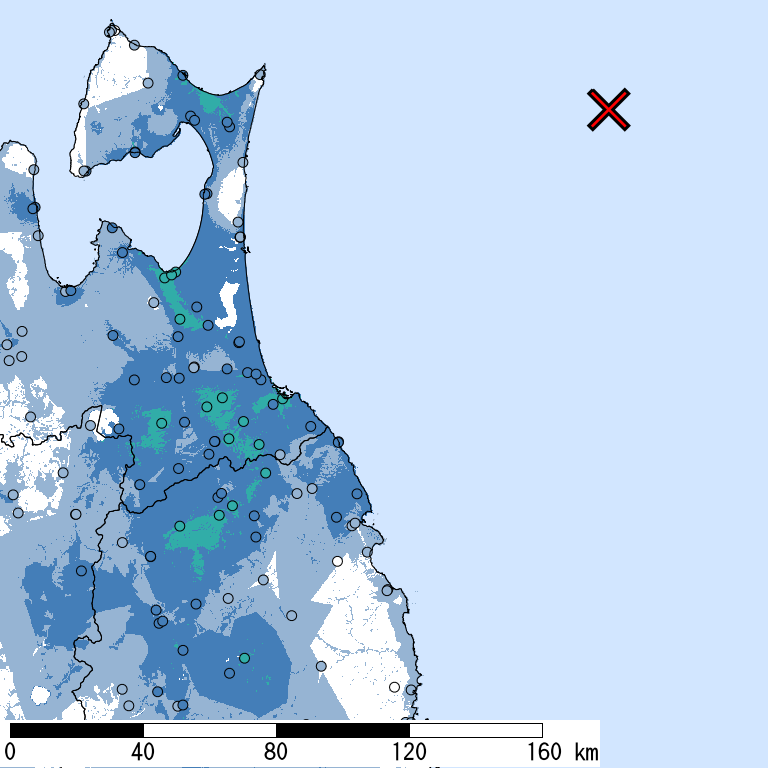Click the red X epicenter marker
The width and height of the screenshot is (768, 768).
click(608, 109)
